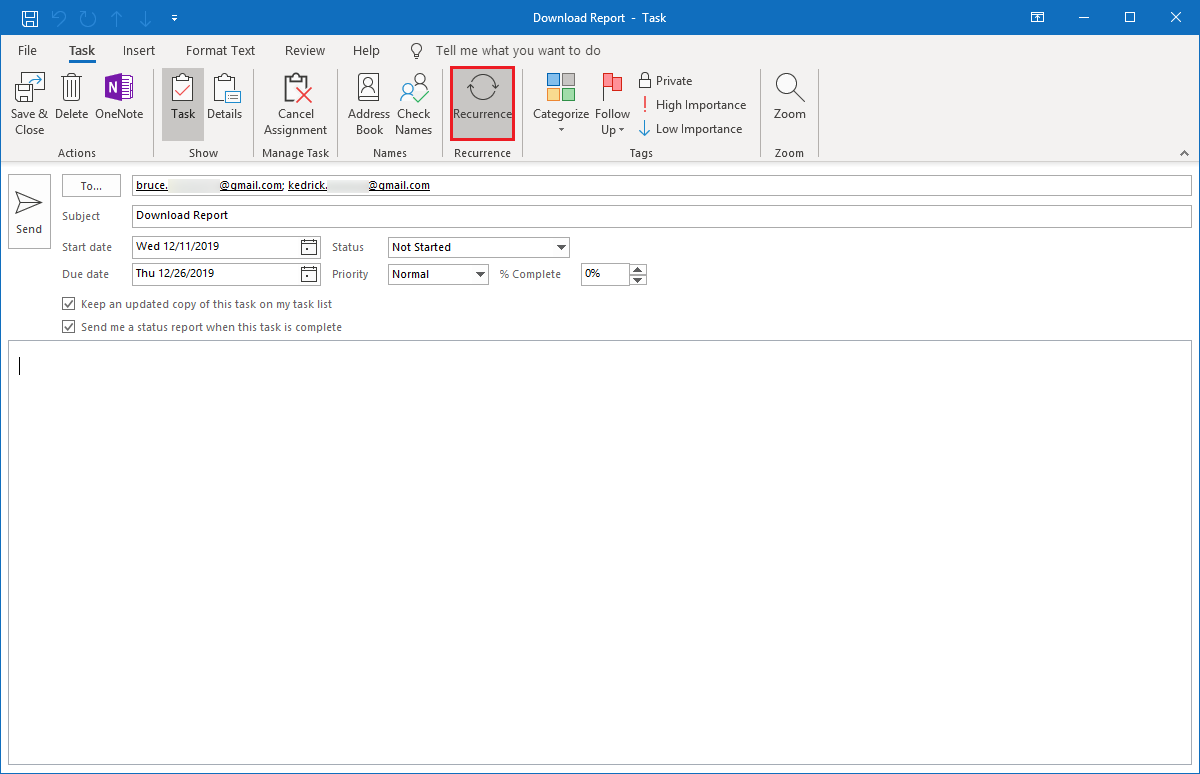Select the Task view button

click(183, 104)
